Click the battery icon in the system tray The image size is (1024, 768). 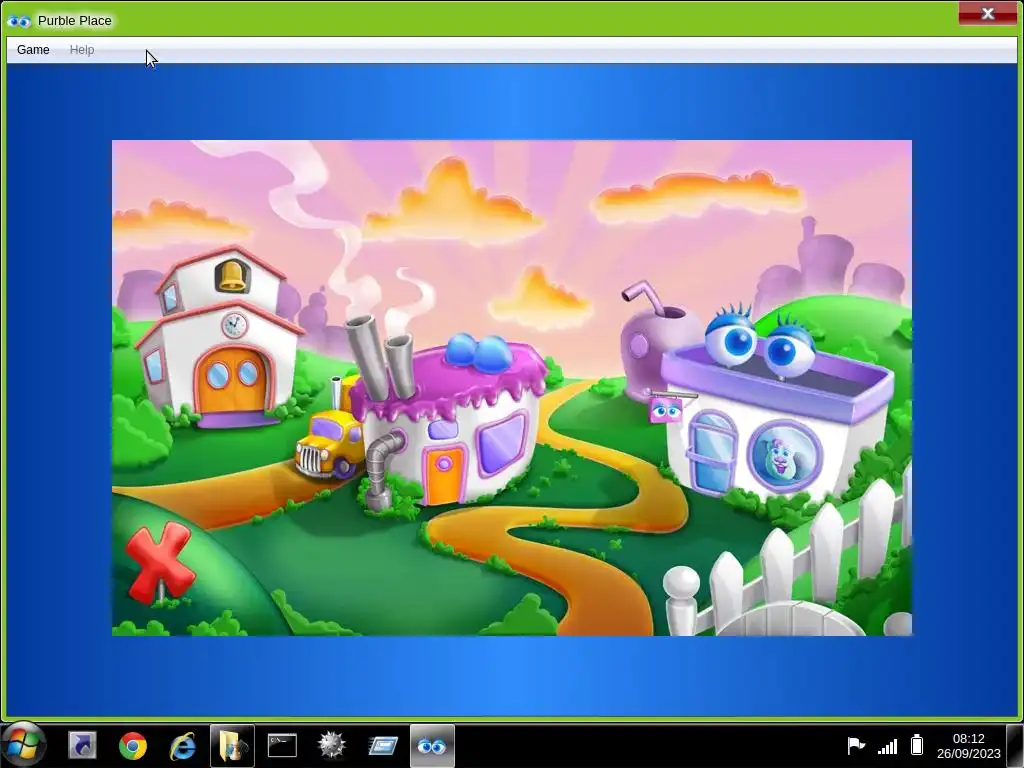[x=917, y=745]
